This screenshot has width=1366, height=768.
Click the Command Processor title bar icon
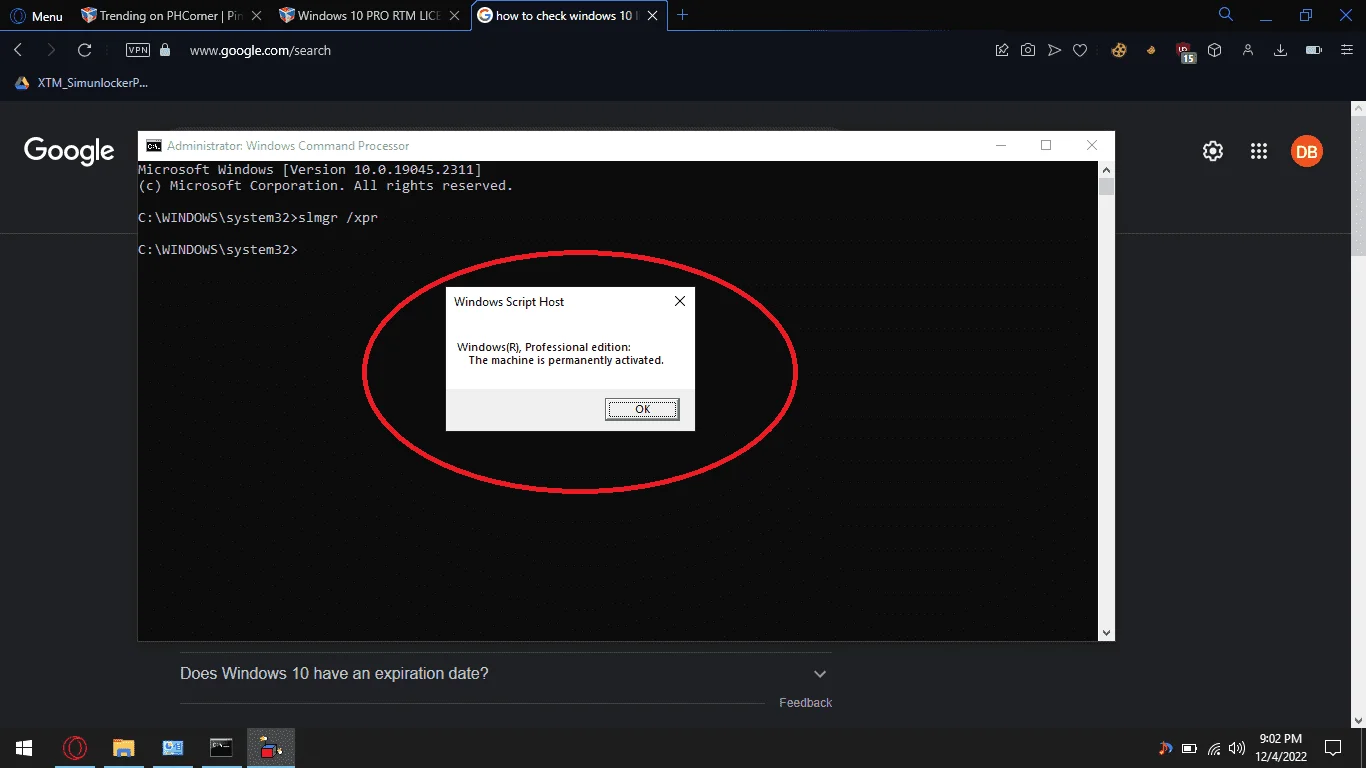point(154,145)
